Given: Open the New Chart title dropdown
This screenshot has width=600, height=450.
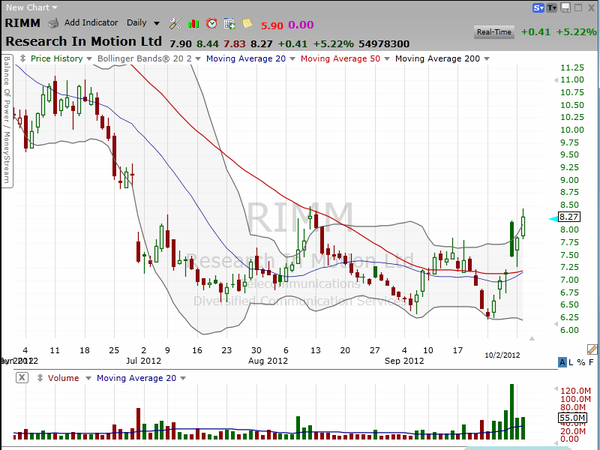Looking at the screenshot, I should 31,7.
